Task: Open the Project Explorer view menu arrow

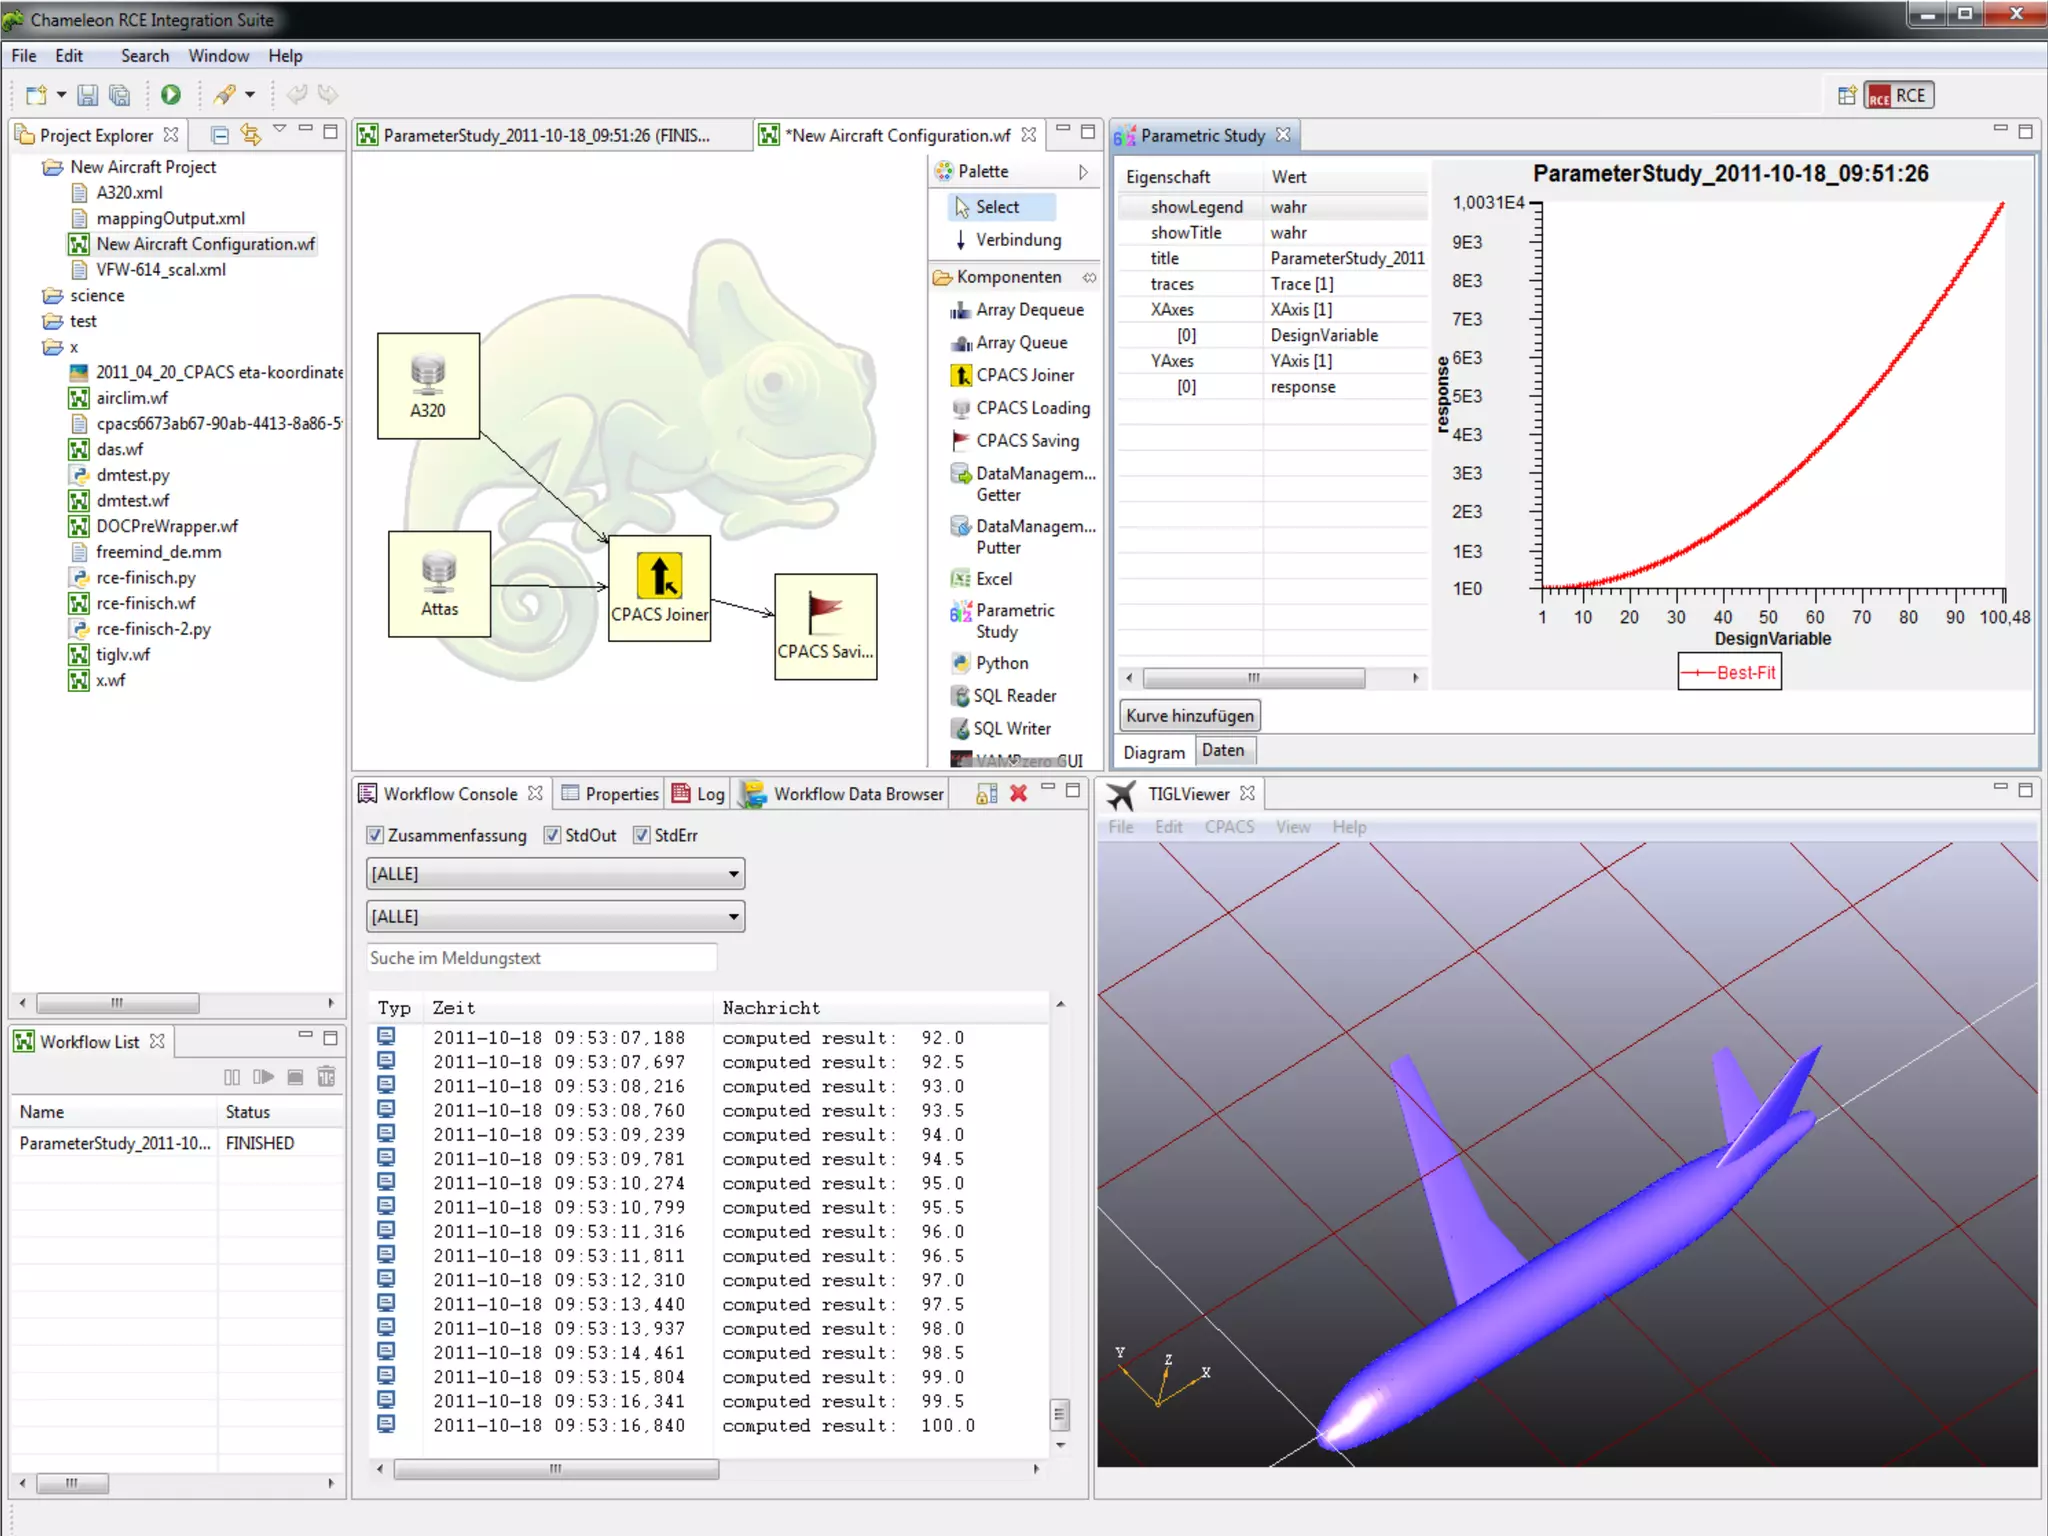Action: coord(279,129)
